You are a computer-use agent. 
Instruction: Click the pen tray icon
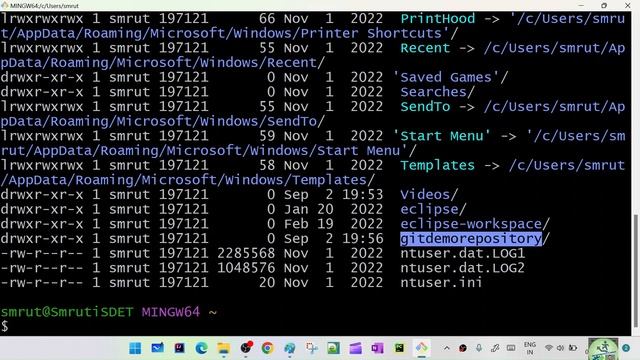pyautogui.click(x=495, y=348)
